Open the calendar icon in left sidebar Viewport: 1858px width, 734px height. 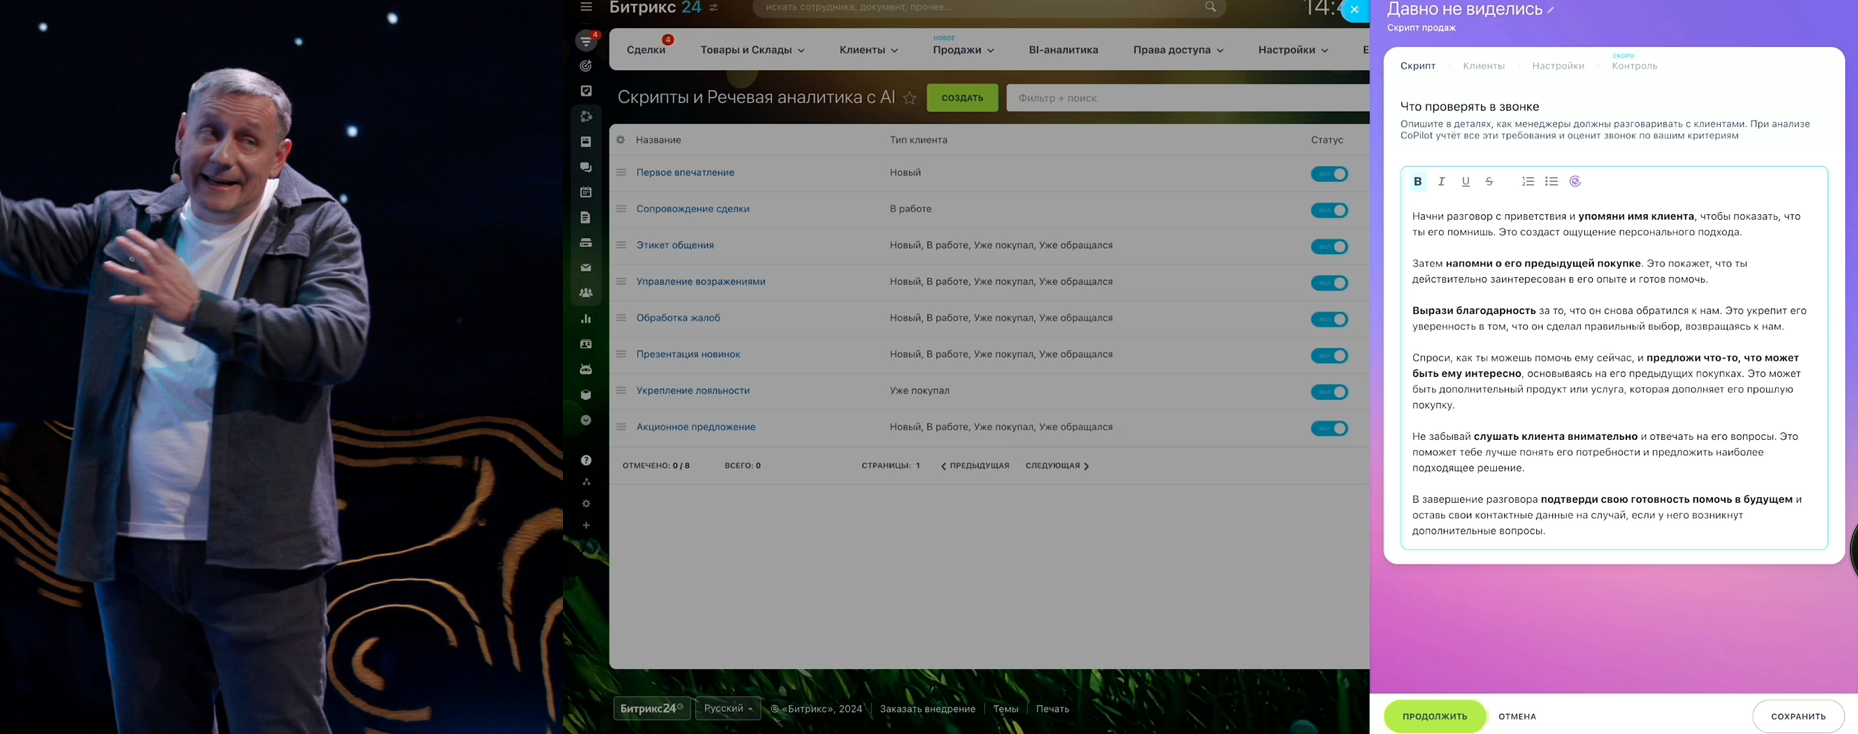pyautogui.click(x=586, y=192)
